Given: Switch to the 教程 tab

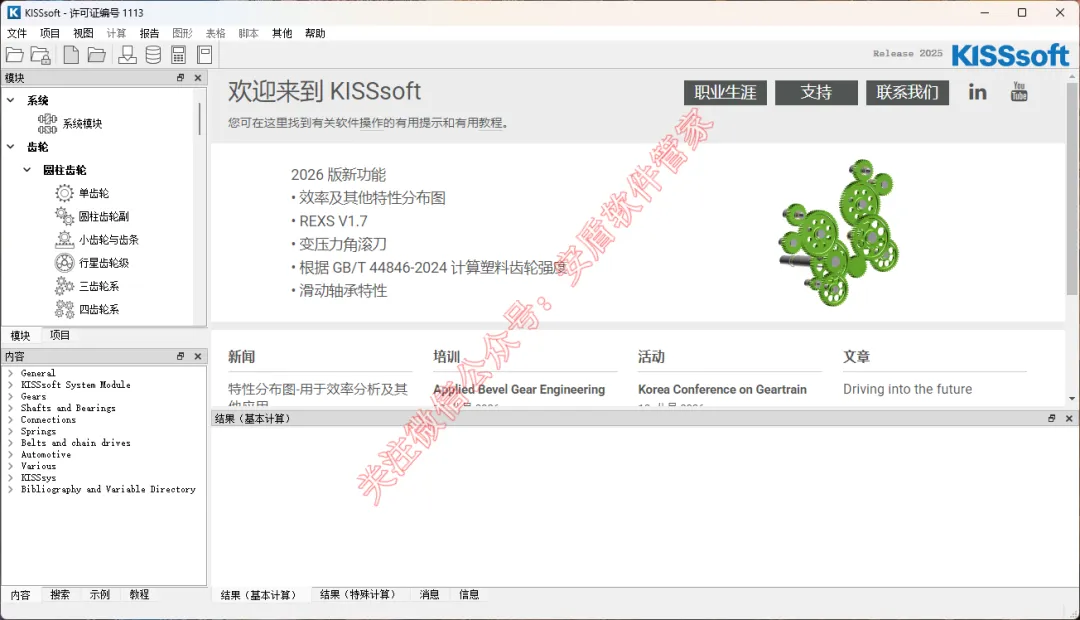Looking at the screenshot, I should (x=139, y=595).
